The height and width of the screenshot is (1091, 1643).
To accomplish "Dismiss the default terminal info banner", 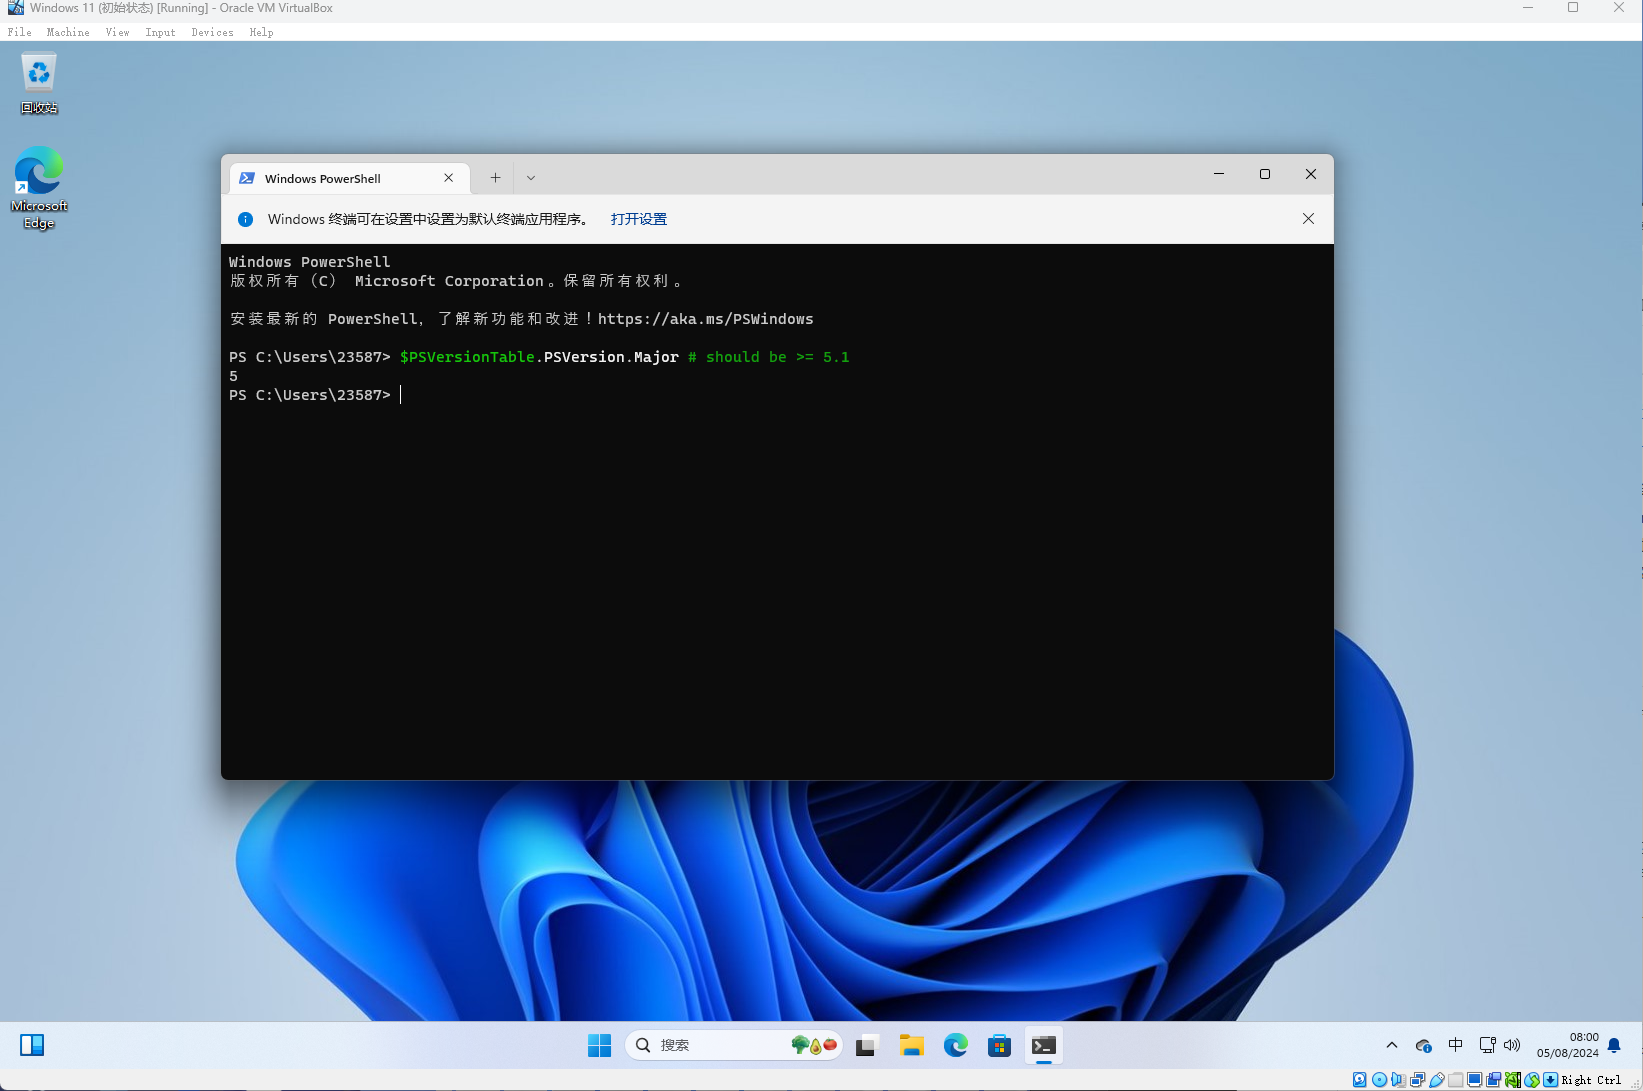I will tap(1308, 219).
